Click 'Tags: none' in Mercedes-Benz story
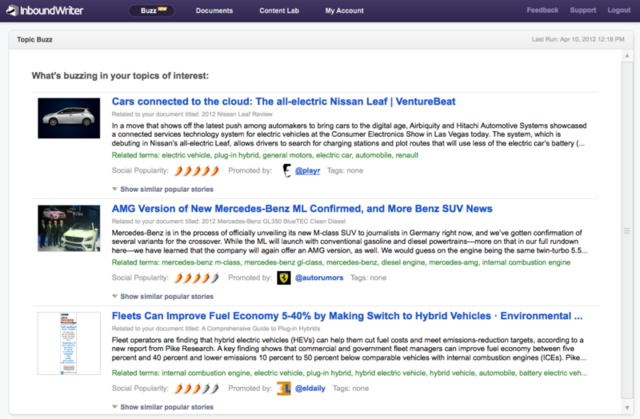The height and width of the screenshot is (419, 640). (368, 278)
